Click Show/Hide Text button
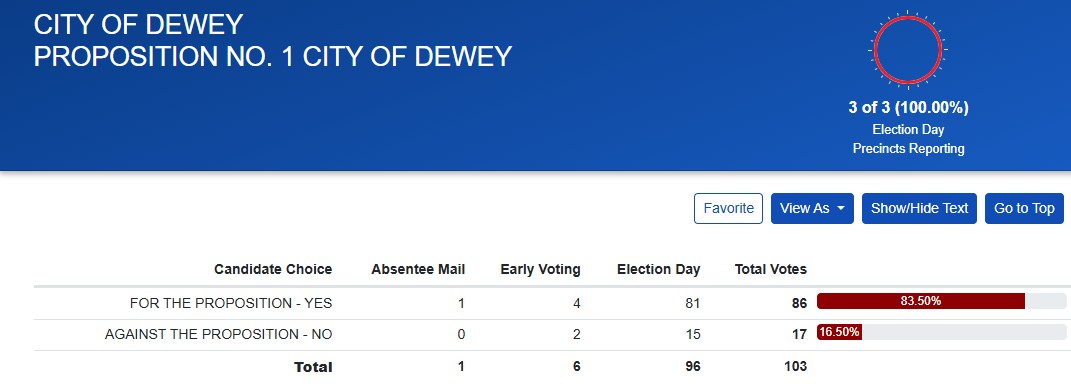Viewport: 1071px width, 384px height. (919, 208)
